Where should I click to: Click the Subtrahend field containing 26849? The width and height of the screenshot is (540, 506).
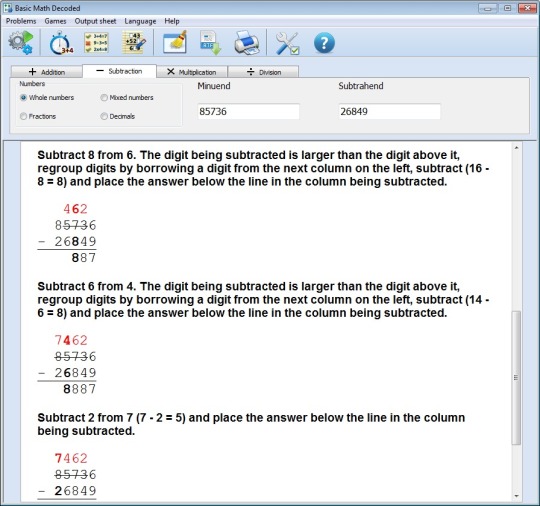click(x=389, y=112)
